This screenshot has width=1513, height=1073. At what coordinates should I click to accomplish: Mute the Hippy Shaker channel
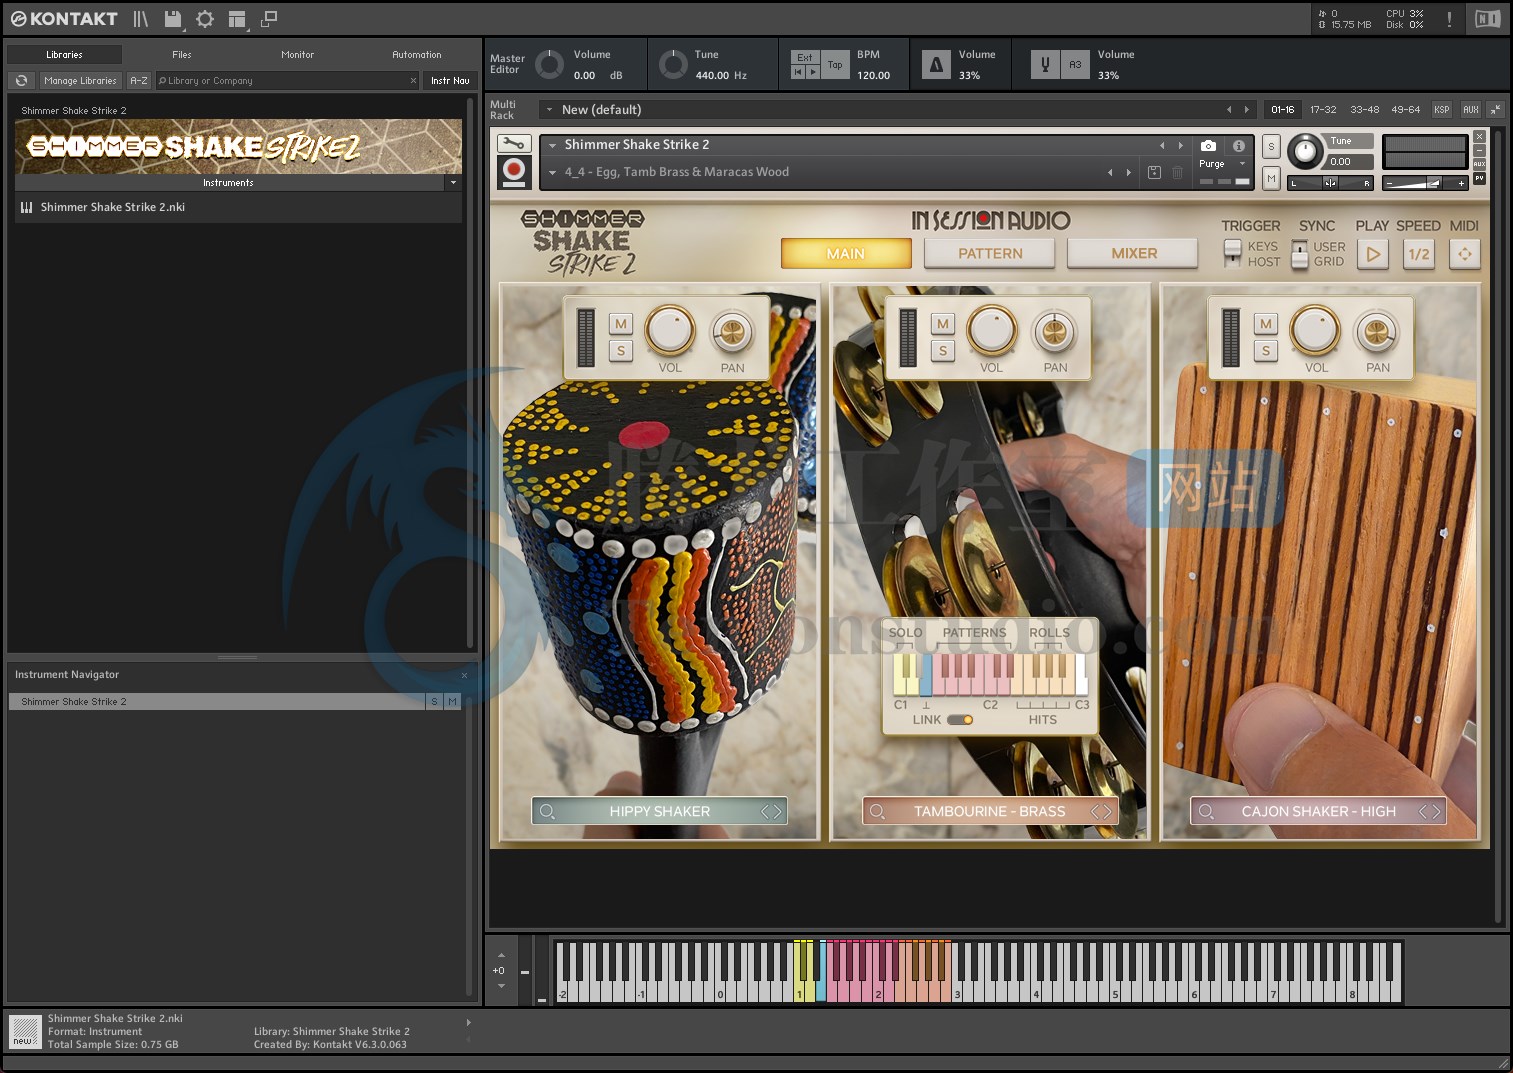point(621,324)
